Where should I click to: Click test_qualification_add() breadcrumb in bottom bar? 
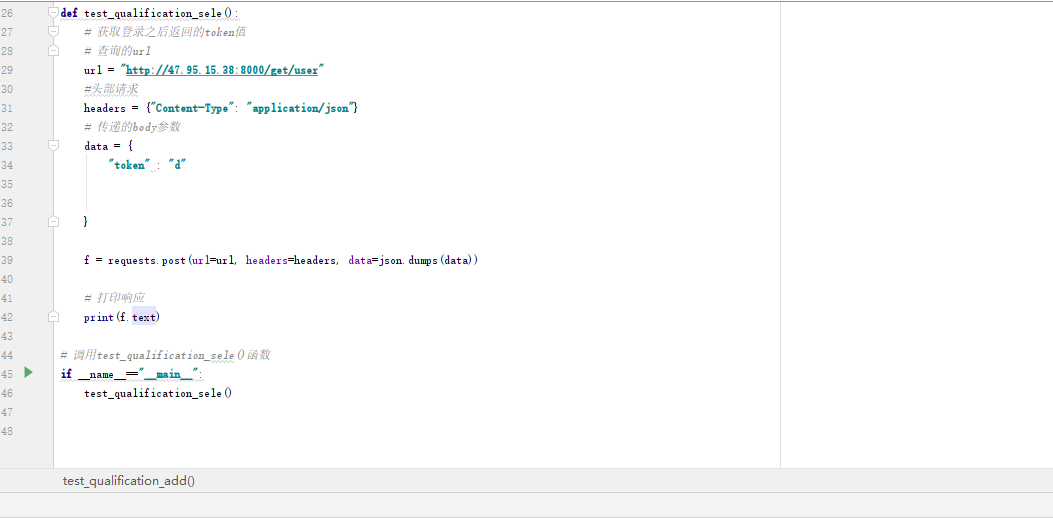pyautogui.click(x=129, y=481)
